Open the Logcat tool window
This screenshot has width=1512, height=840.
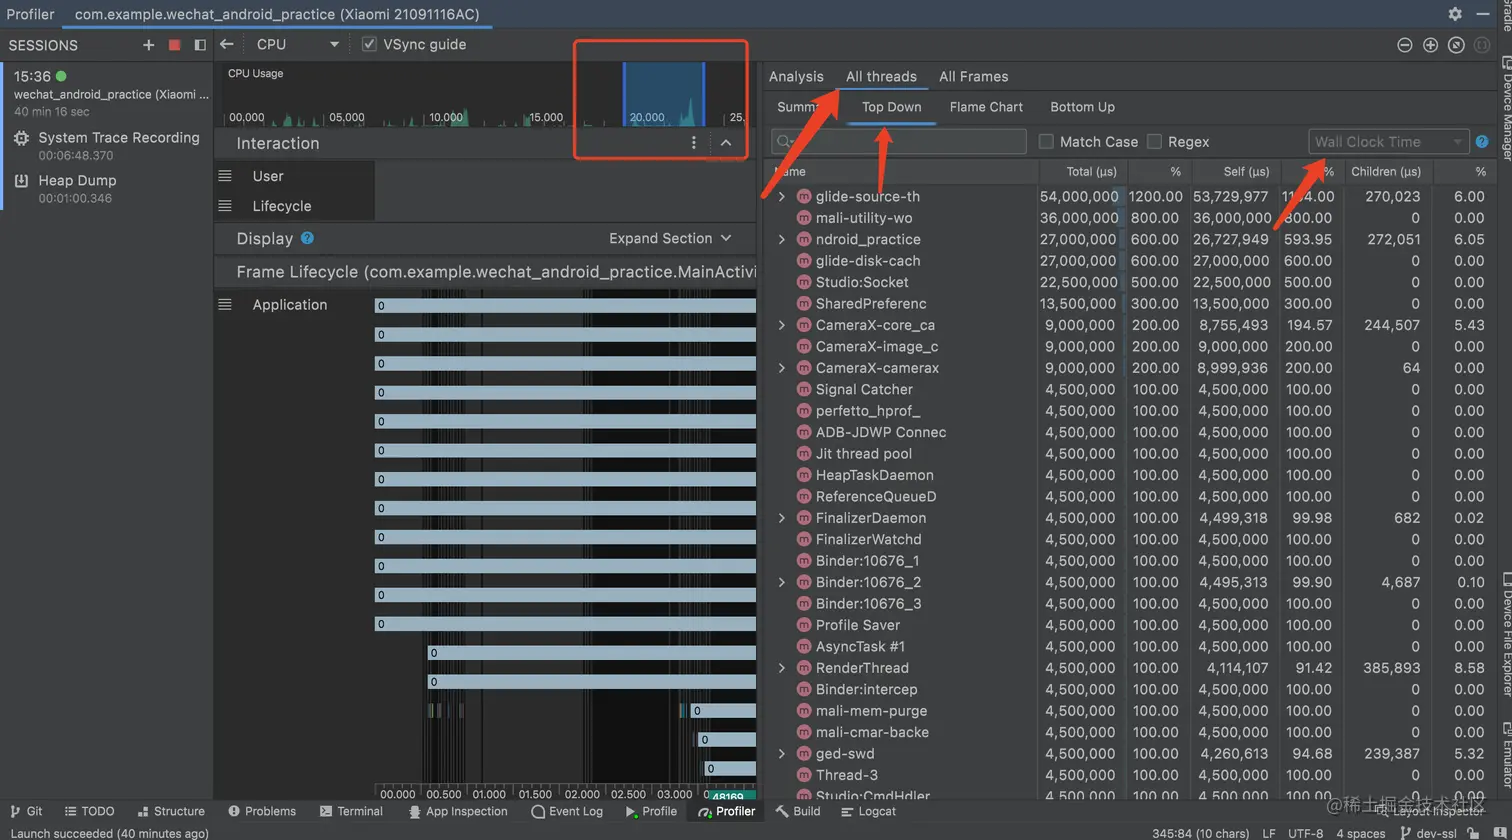(869, 811)
